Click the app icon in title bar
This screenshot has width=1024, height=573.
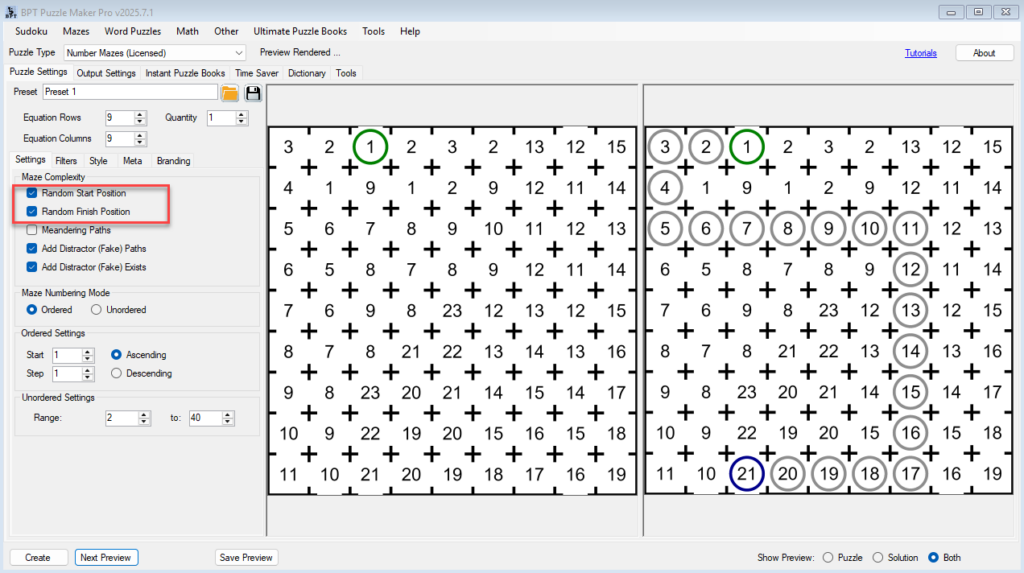pos(11,11)
